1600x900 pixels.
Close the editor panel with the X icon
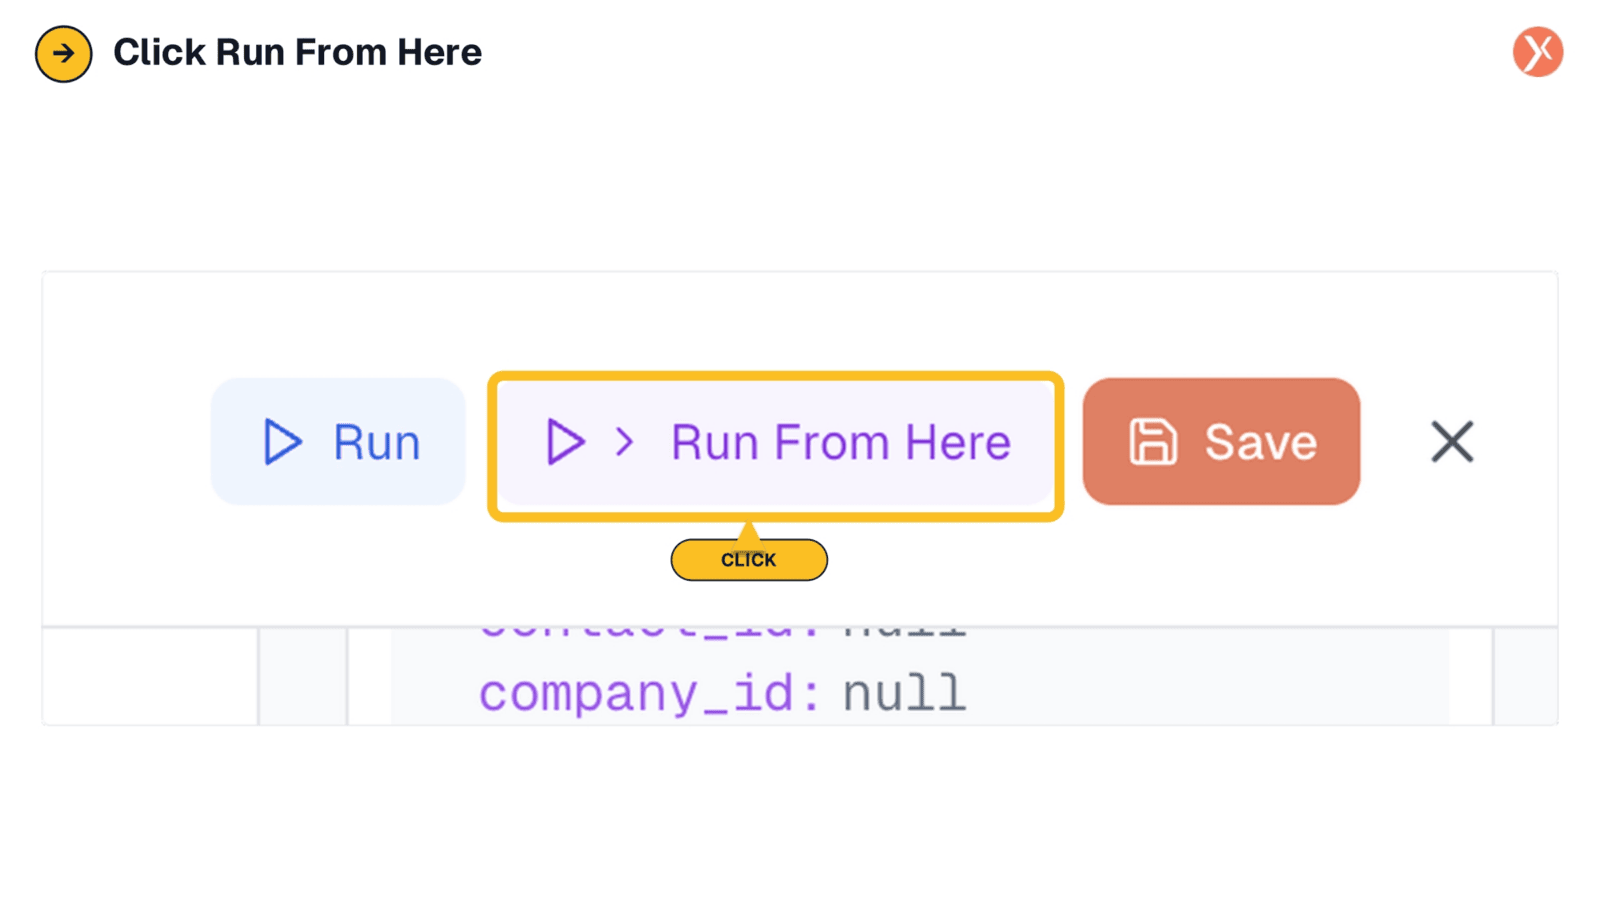pyautogui.click(x=1452, y=441)
